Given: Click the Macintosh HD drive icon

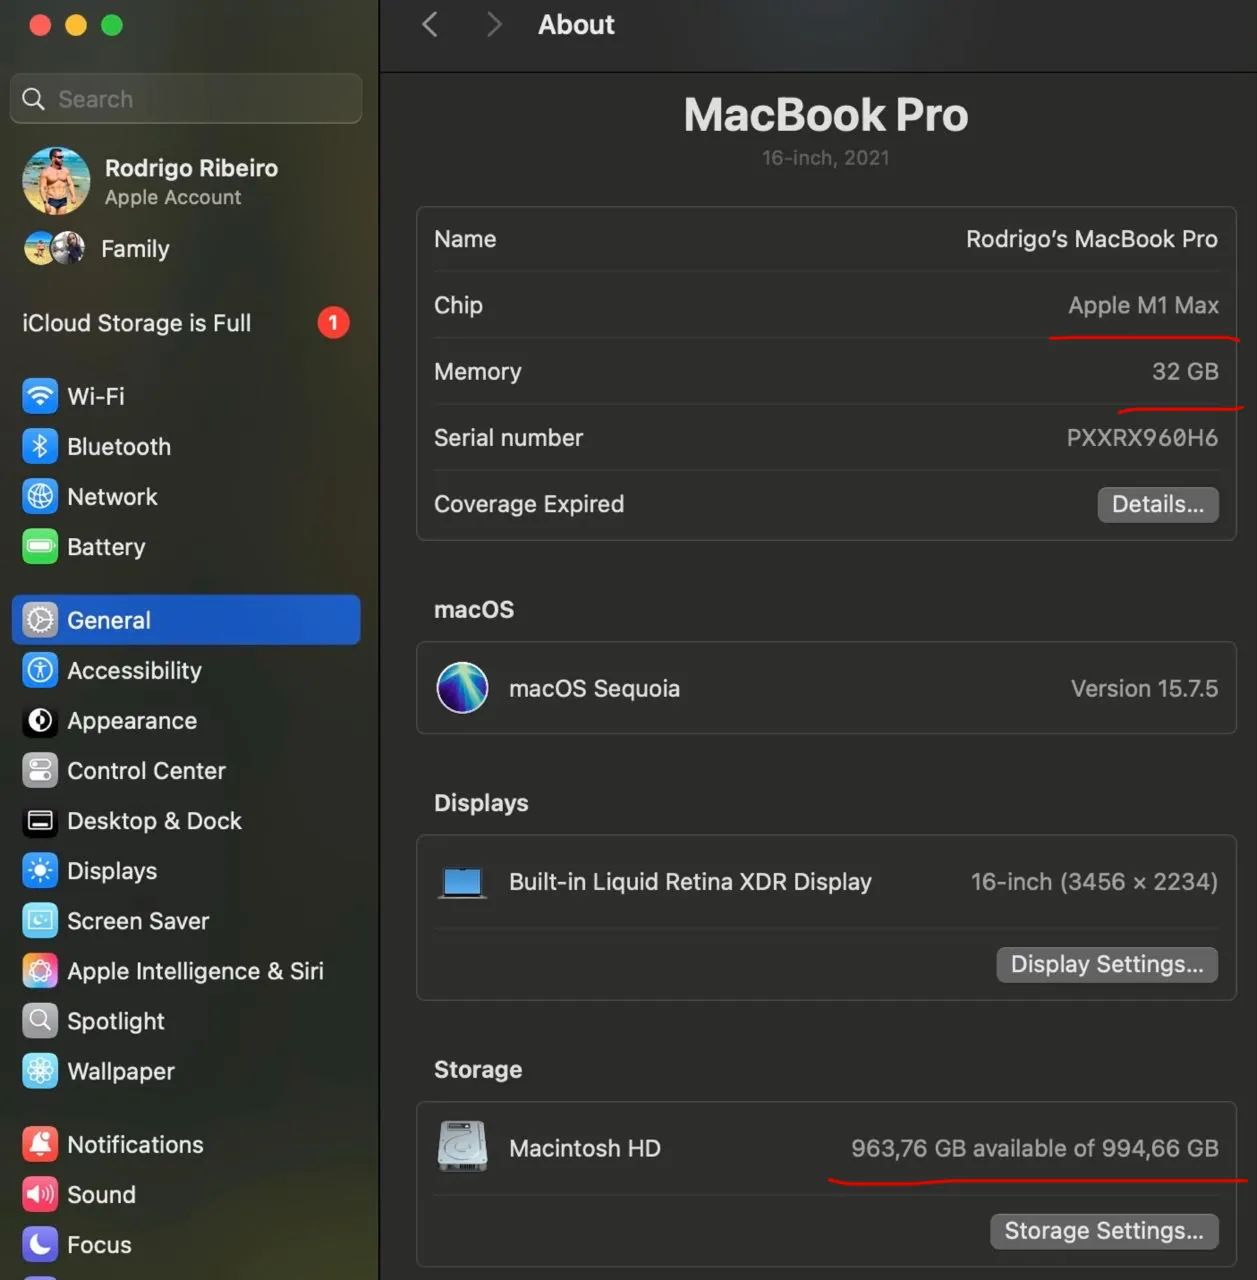Looking at the screenshot, I should coord(462,1146).
